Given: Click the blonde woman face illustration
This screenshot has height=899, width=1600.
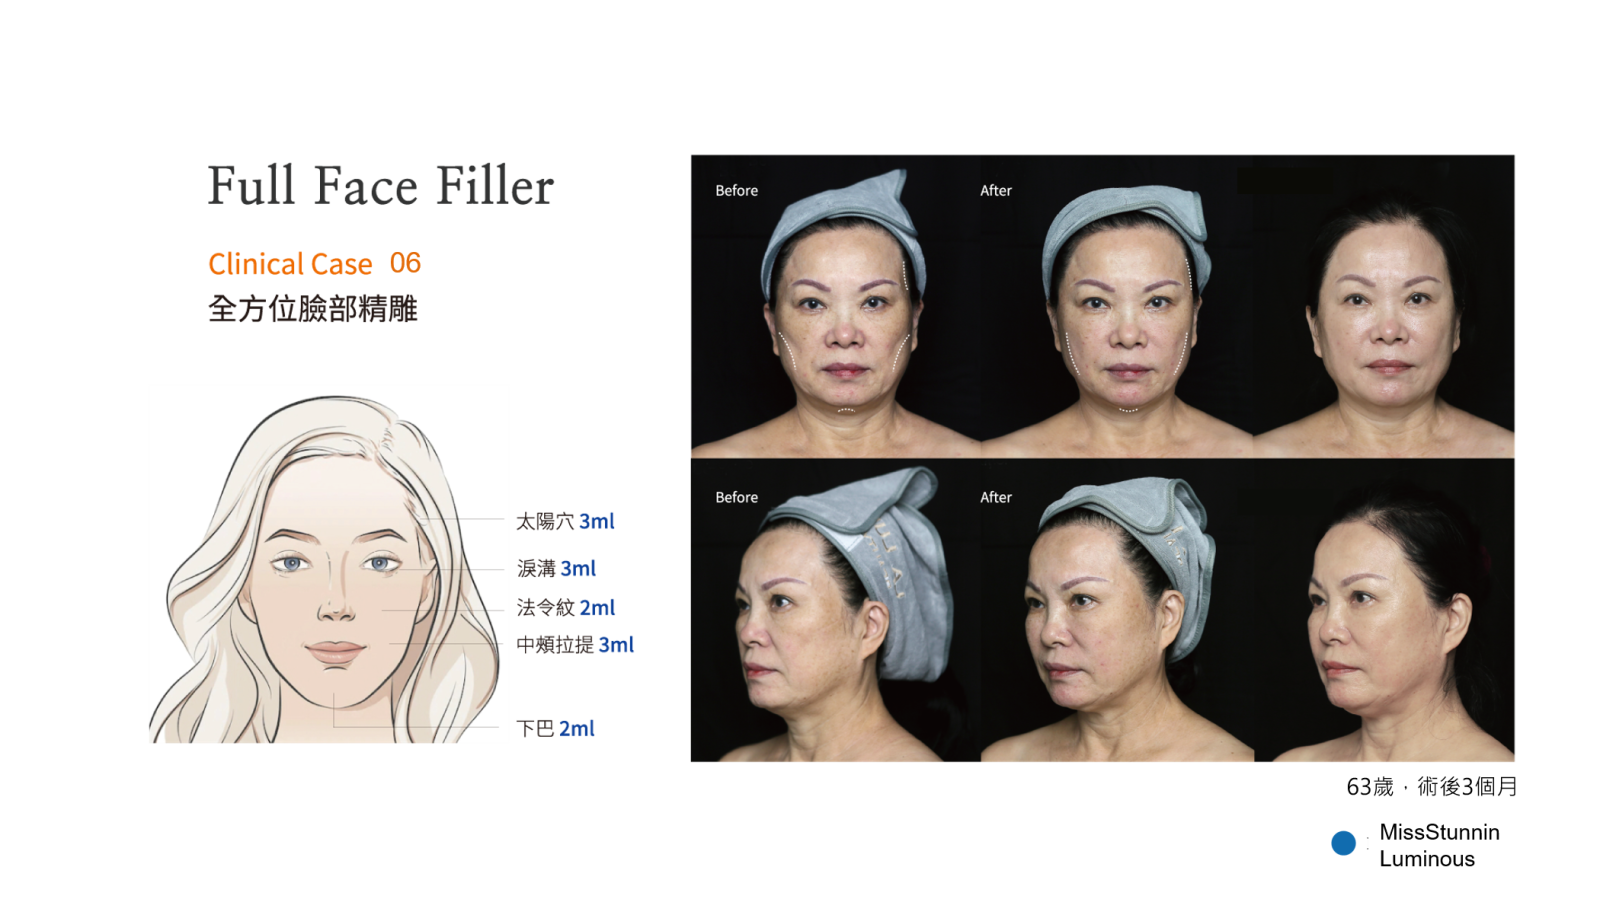Looking at the screenshot, I should pos(323,569).
